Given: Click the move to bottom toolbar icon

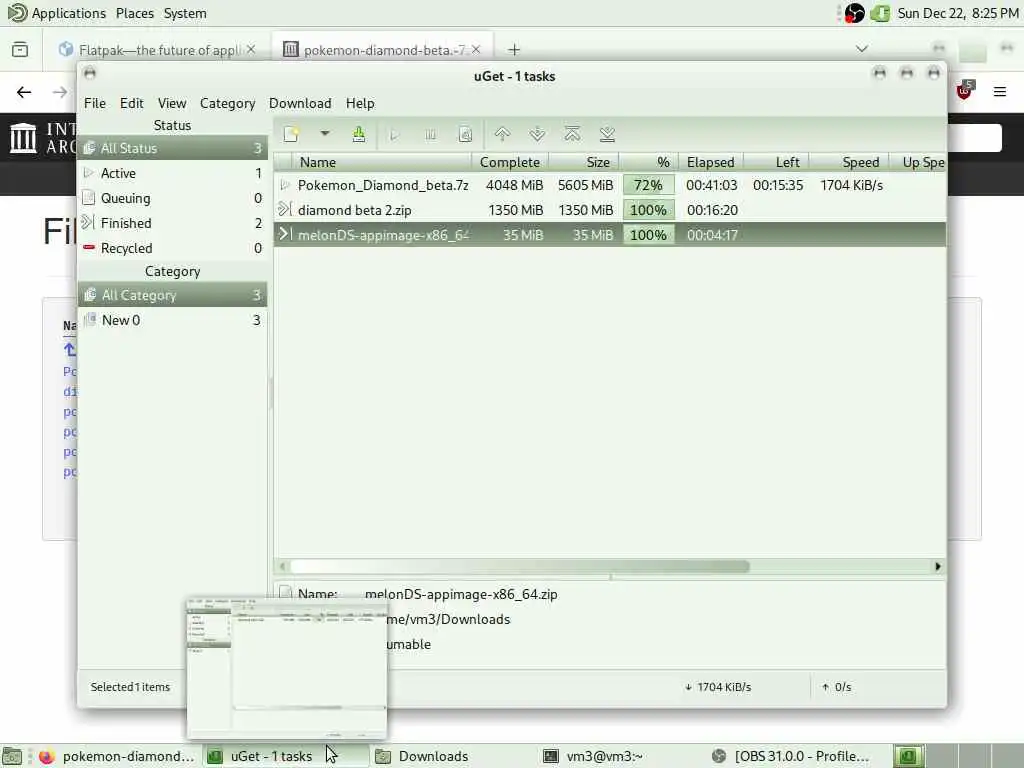Looking at the screenshot, I should (x=607, y=135).
